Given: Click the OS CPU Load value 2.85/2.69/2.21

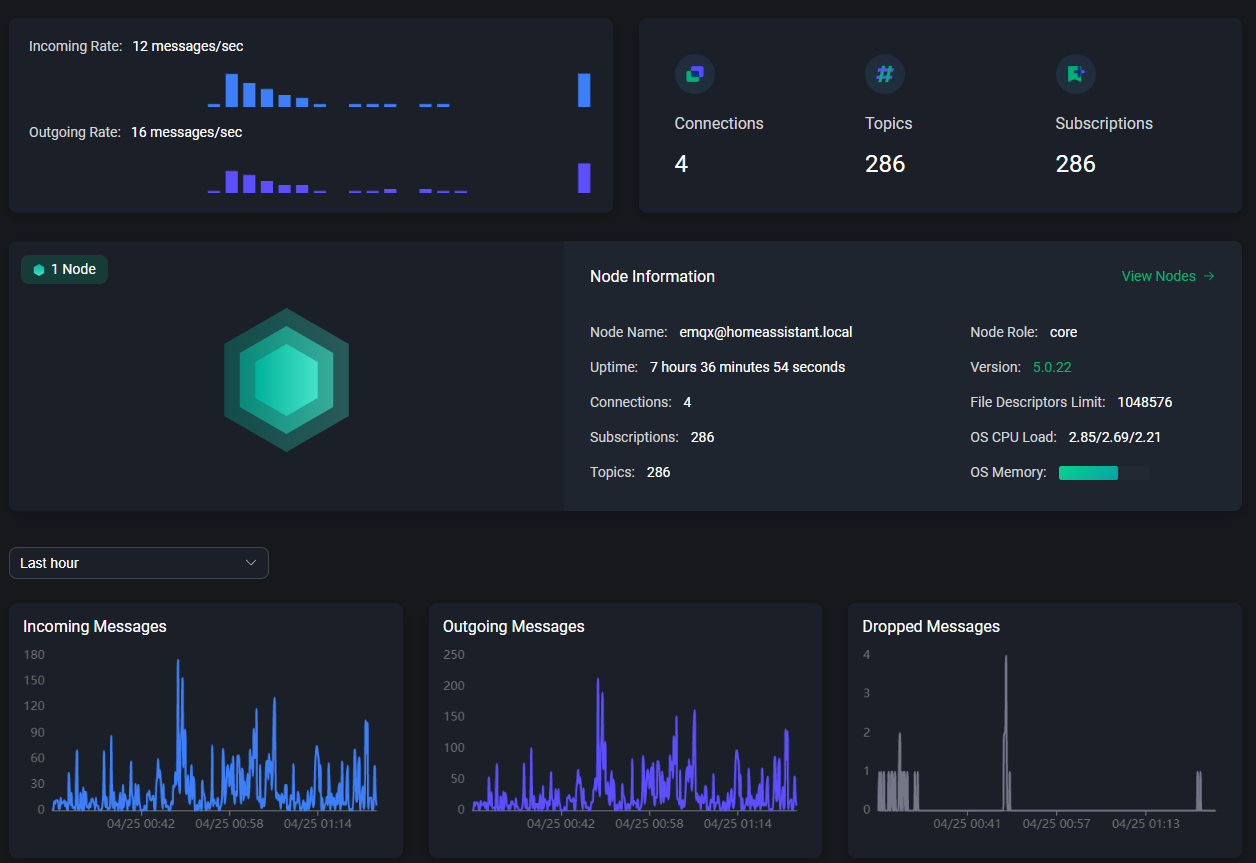Looking at the screenshot, I should click(1115, 437).
